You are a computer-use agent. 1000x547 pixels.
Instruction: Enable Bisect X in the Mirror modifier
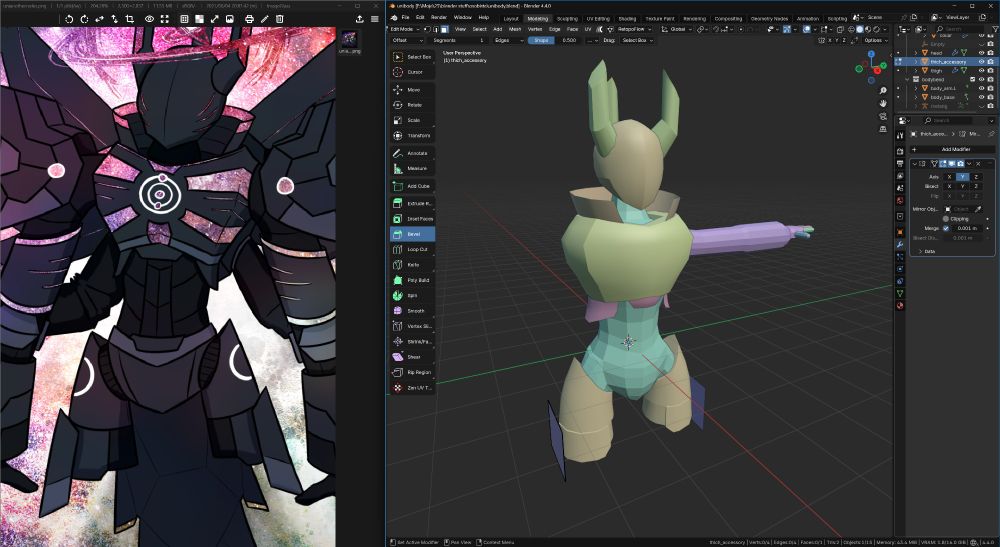[950, 186]
